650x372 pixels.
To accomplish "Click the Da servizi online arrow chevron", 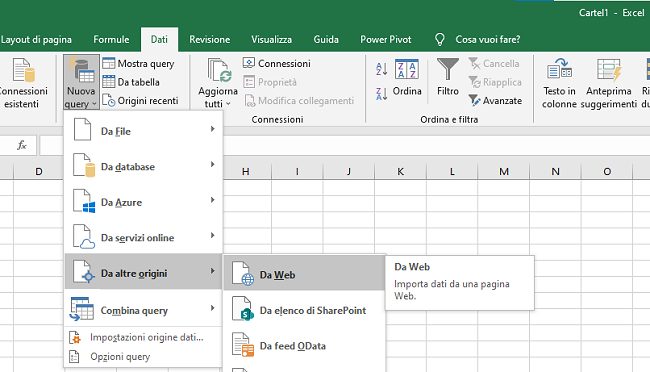I will click(x=212, y=235).
